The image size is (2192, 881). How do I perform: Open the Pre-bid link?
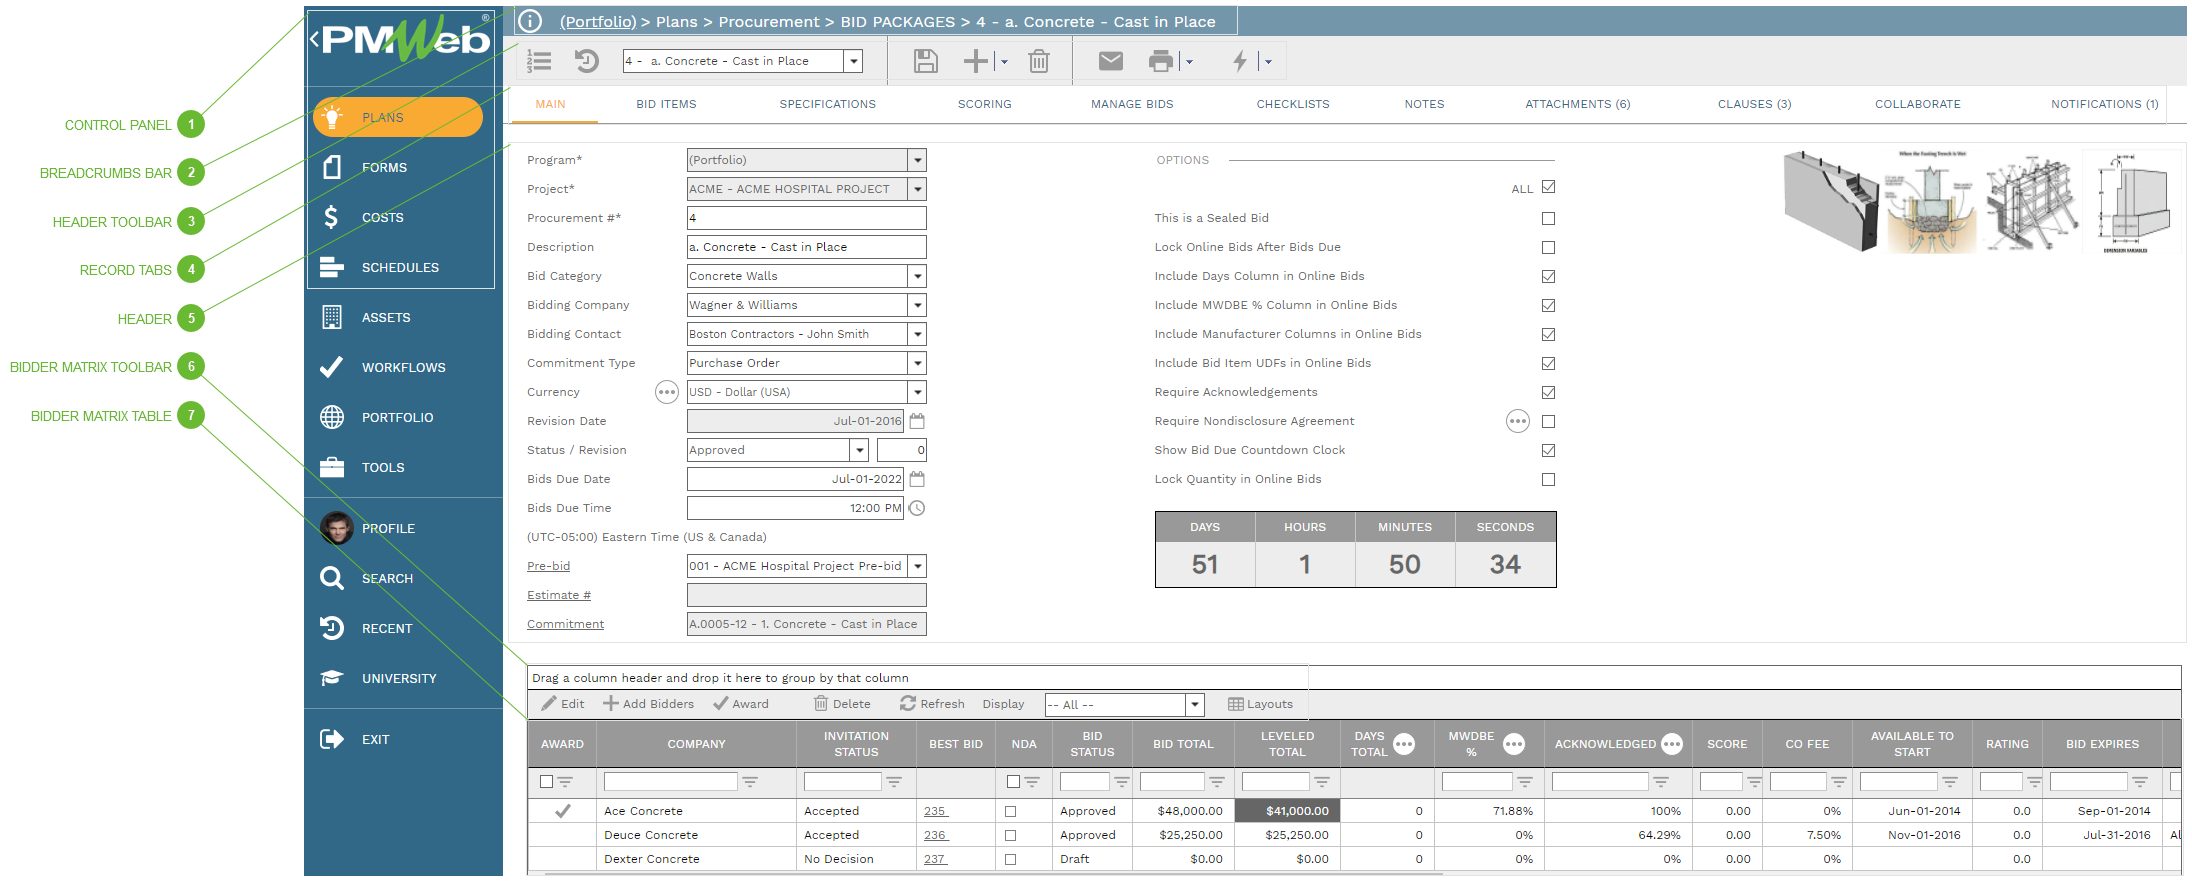(548, 566)
